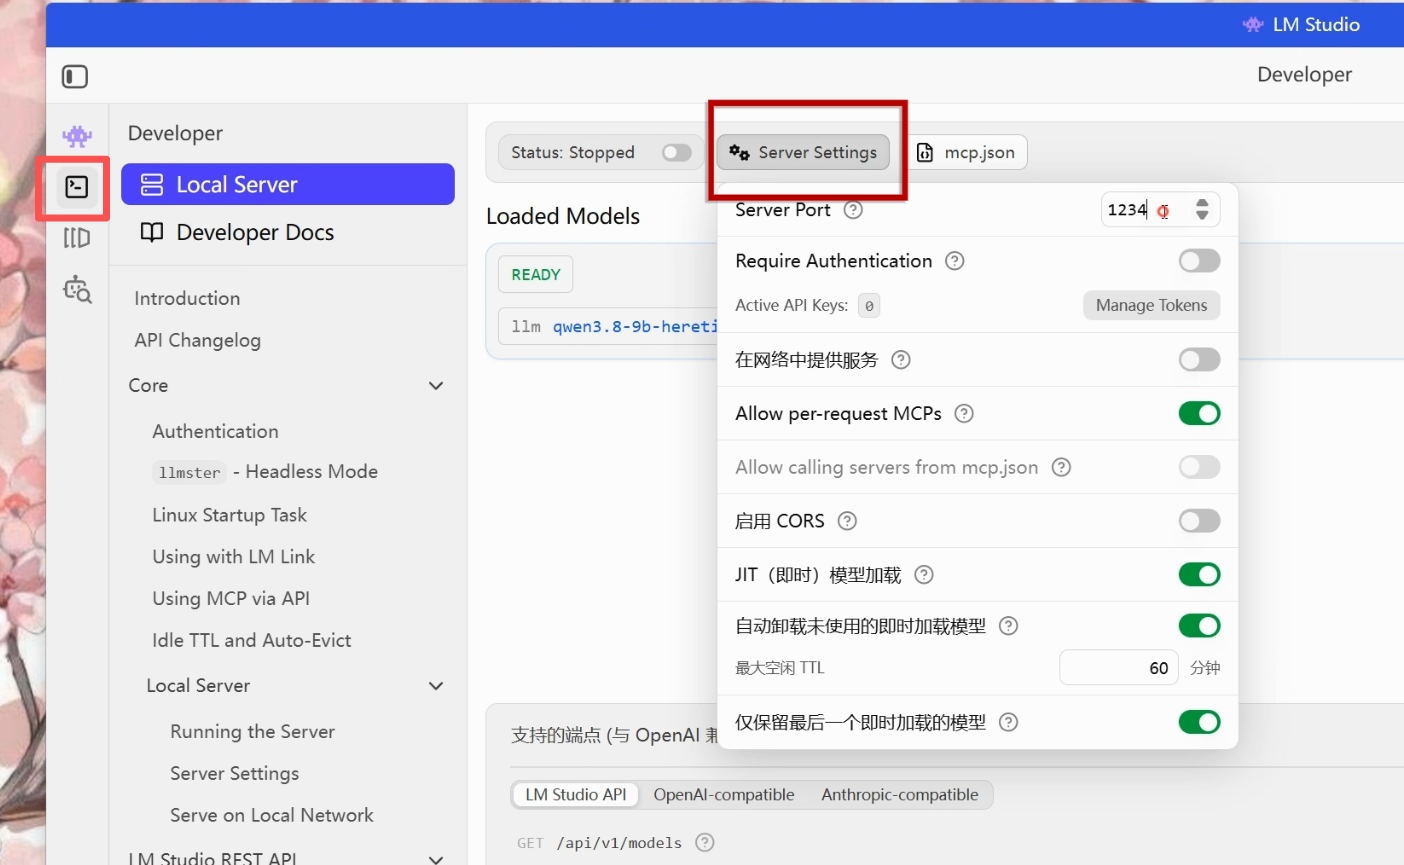Disable Allow per-request MCPs switch
This screenshot has width=1404, height=865.
pyautogui.click(x=1199, y=413)
